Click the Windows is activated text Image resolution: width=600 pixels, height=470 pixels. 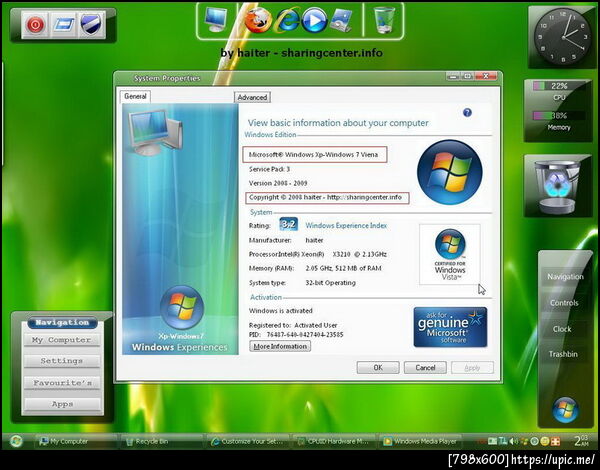(x=280, y=310)
